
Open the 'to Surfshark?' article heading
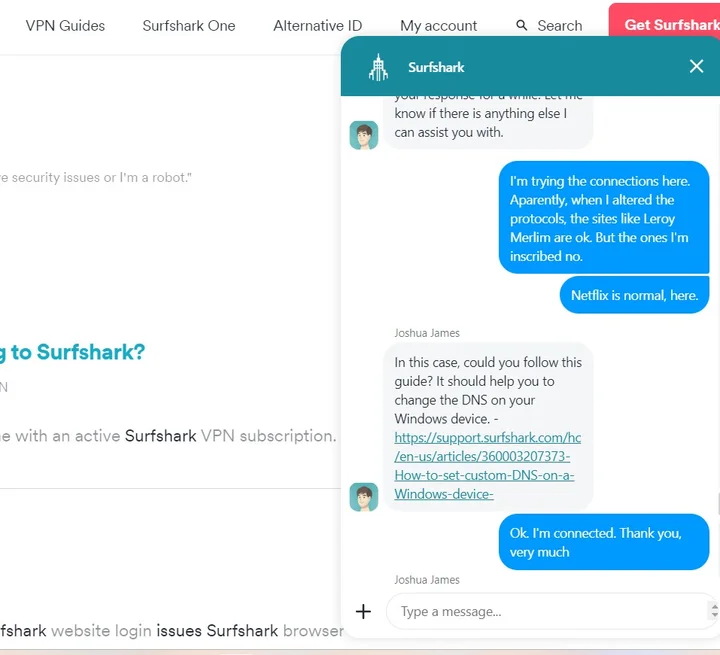pos(72,352)
